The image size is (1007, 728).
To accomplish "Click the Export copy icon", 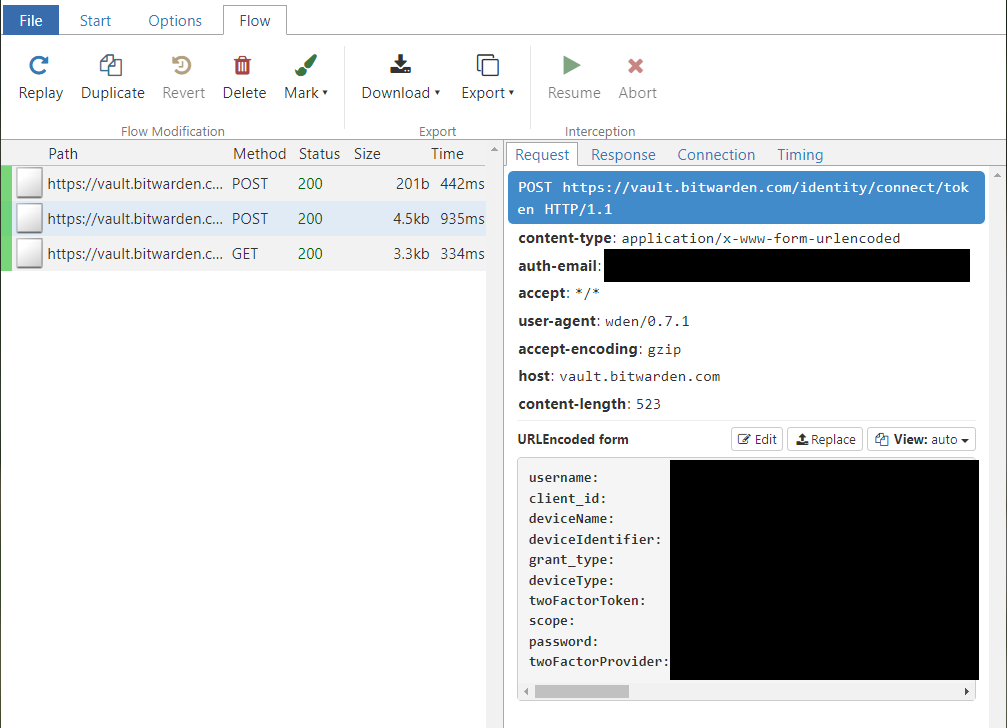I will point(487,65).
